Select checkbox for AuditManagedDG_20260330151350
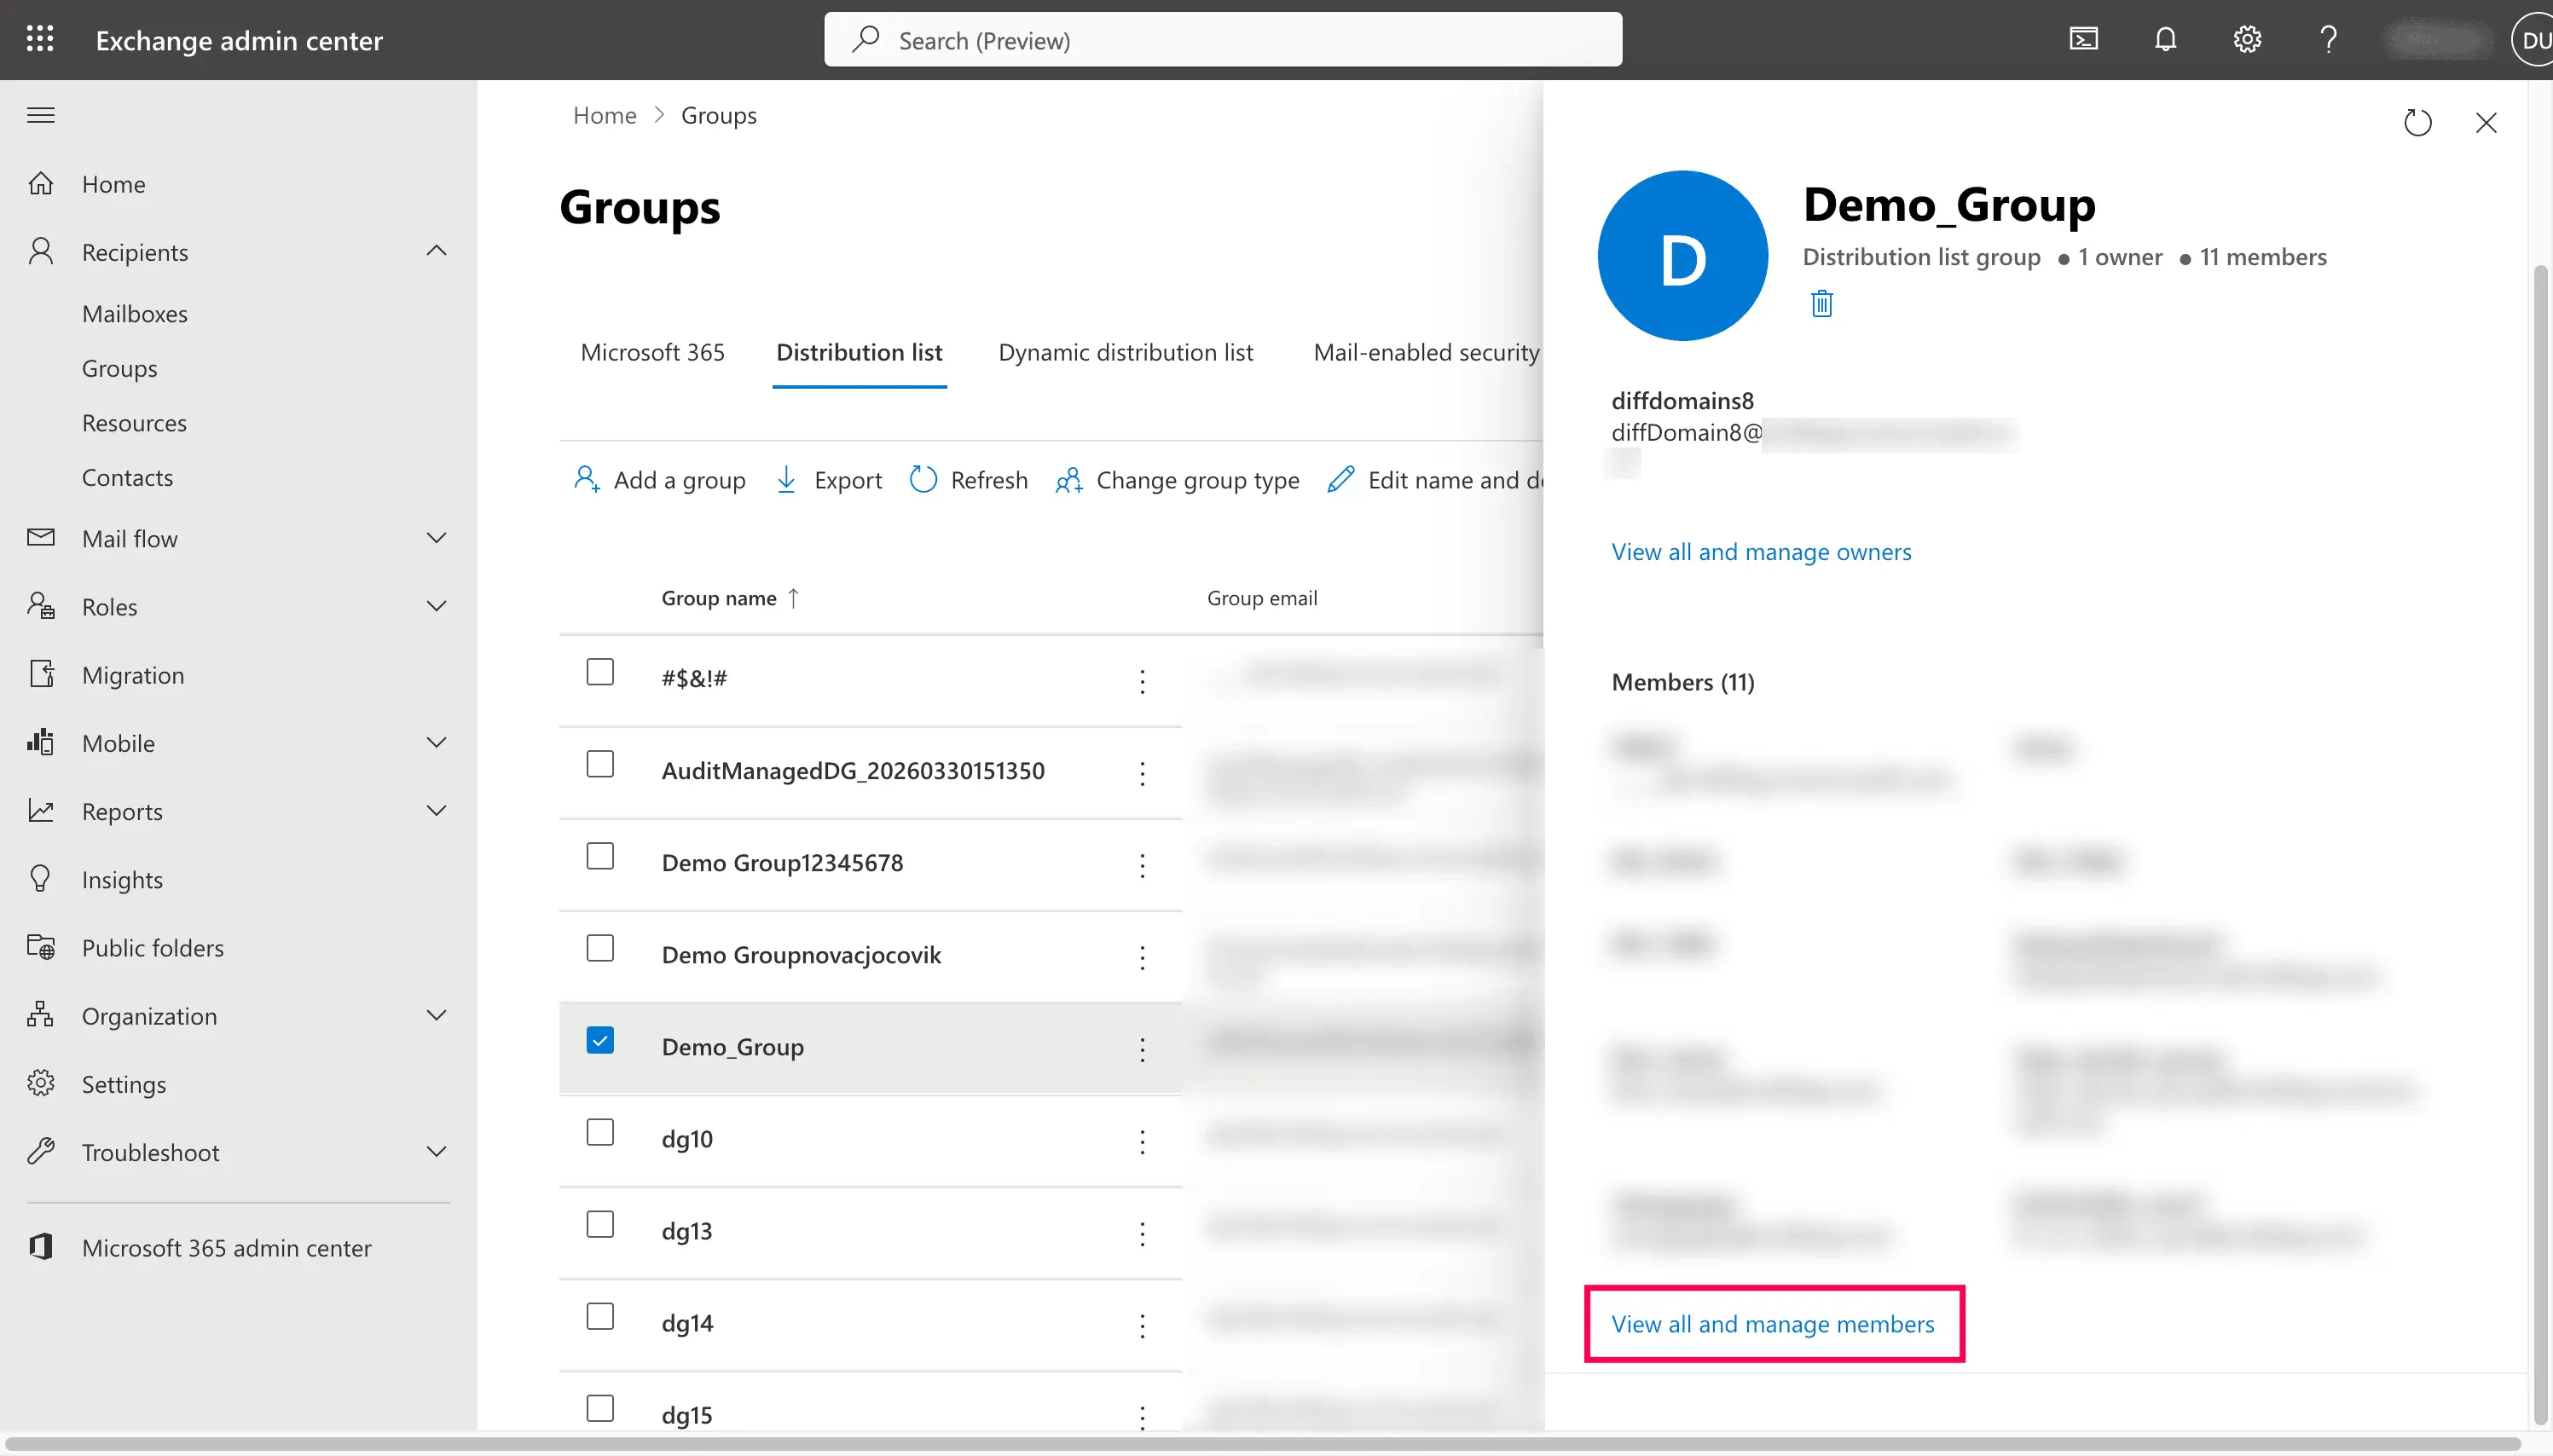Image resolution: width=2553 pixels, height=1456 pixels. (x=600, y=764)
